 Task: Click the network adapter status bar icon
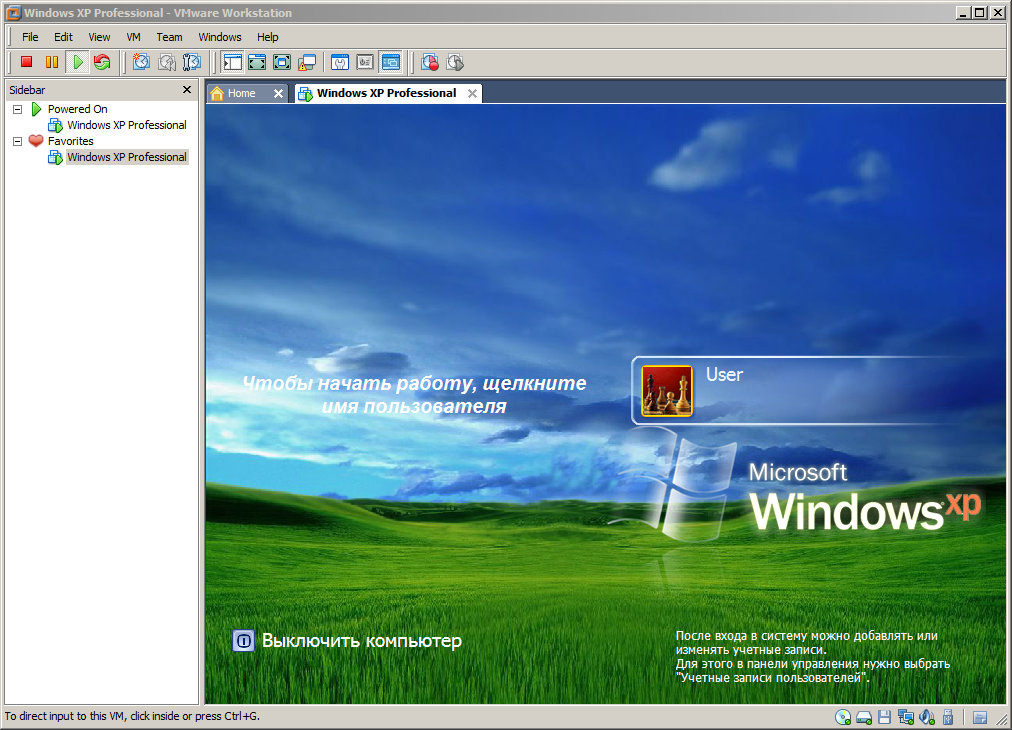point(906,717)
